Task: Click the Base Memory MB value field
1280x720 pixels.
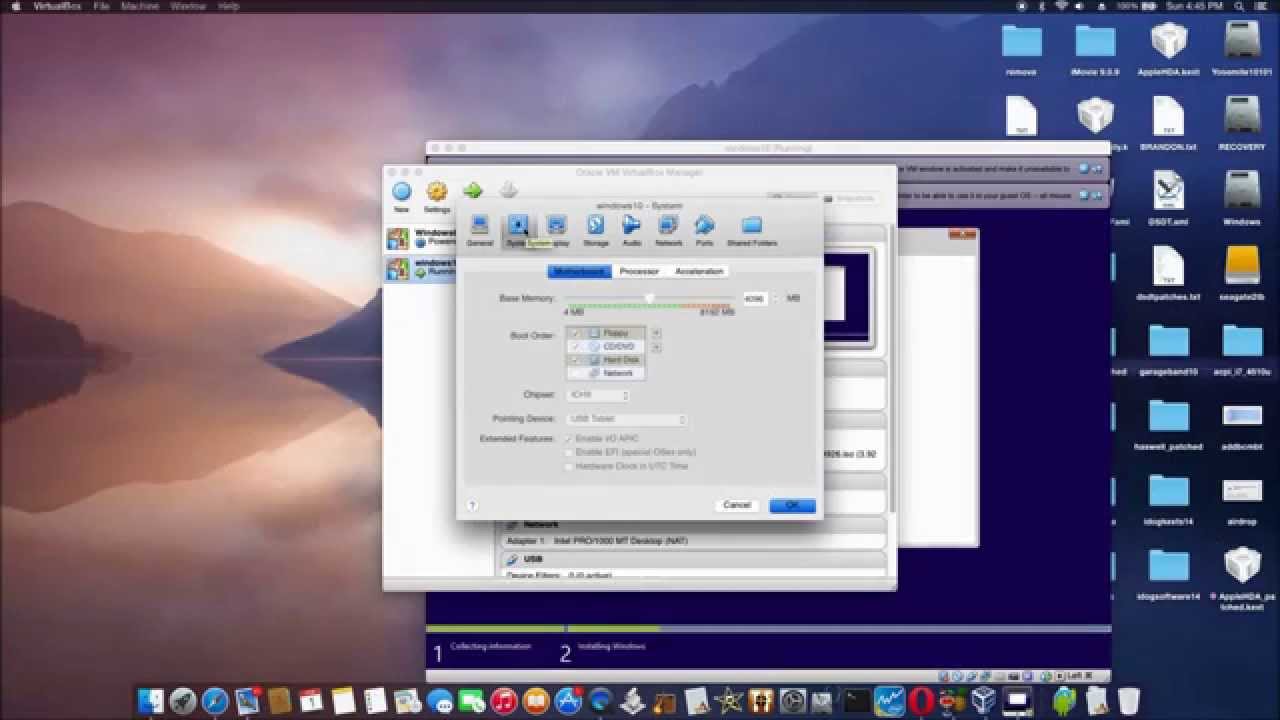Action: [754, 298]
